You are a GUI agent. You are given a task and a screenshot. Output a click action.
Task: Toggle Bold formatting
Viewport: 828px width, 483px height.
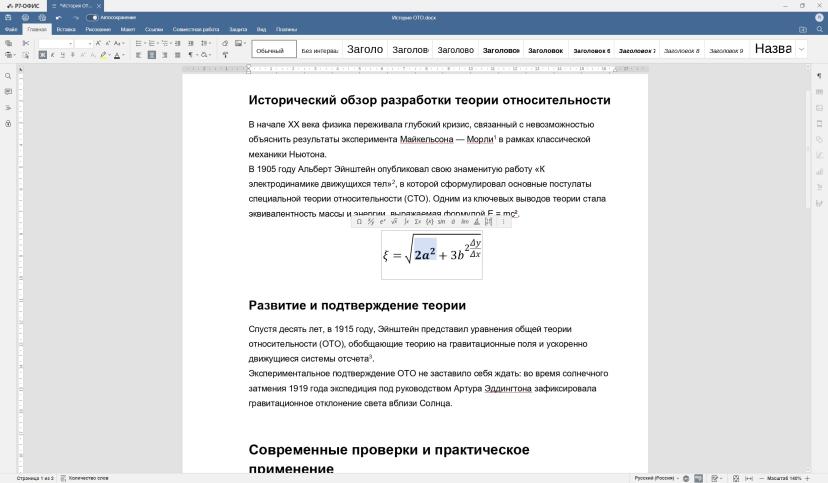43,55
